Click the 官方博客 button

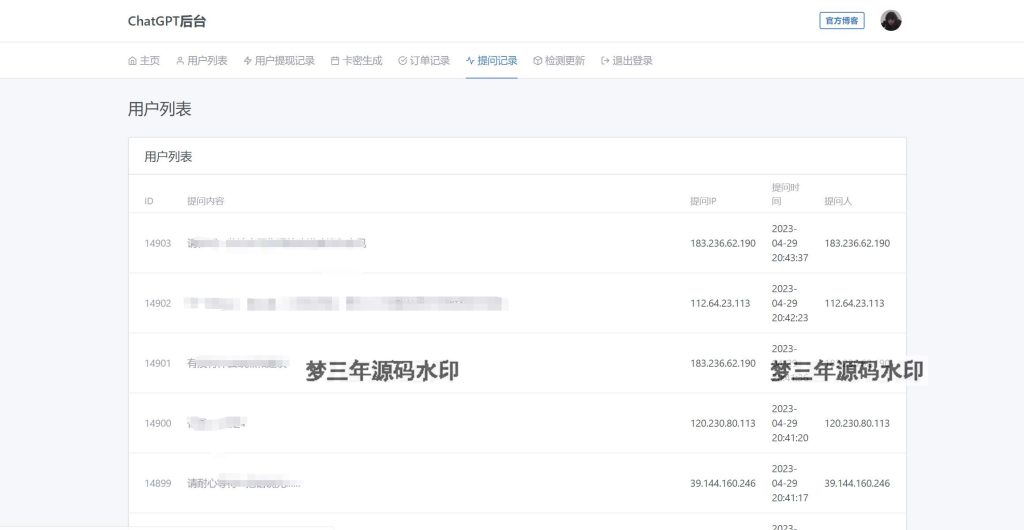click(842, 21)
